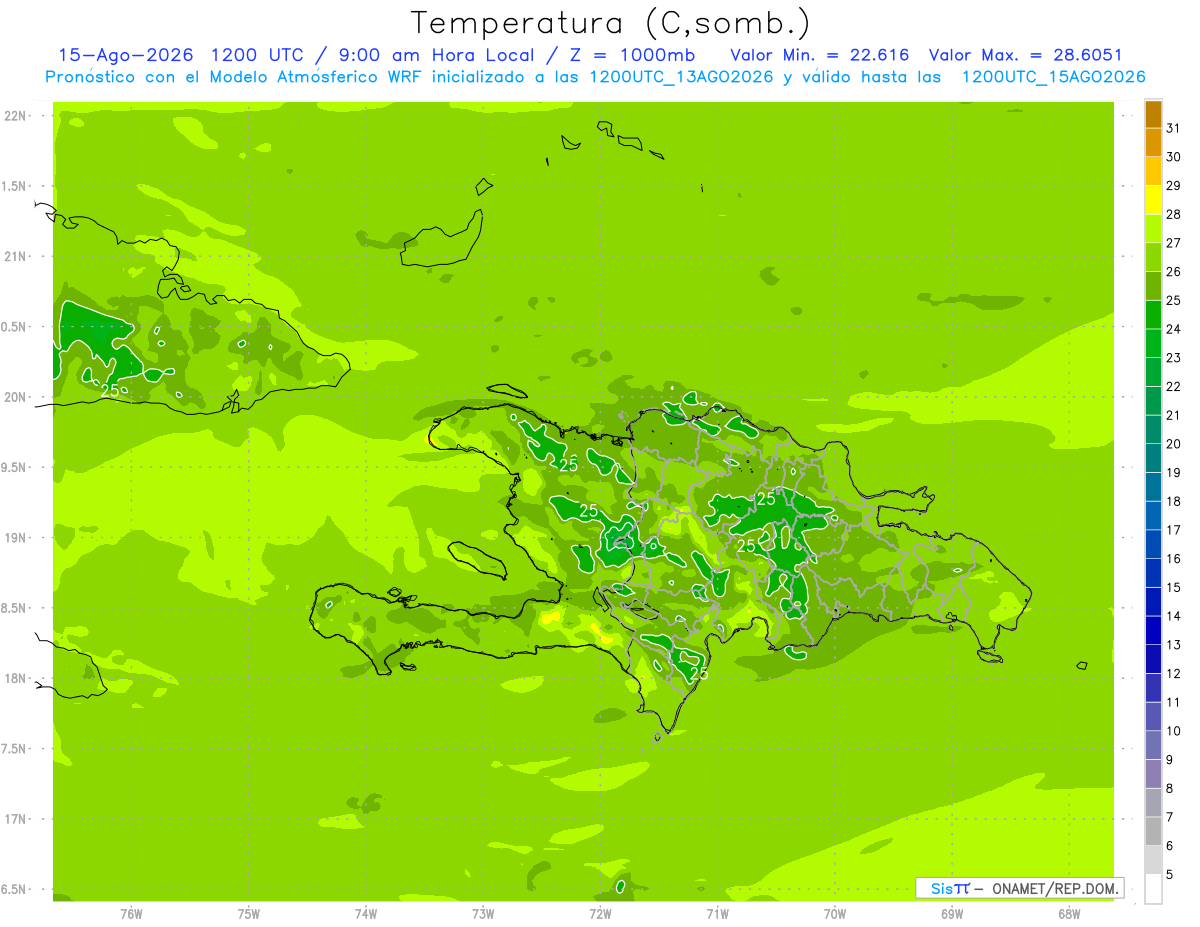Viewport: 1200px width, 927px height.
Task: Click the '20N' latitude label
Action: (x=15, y=398)
